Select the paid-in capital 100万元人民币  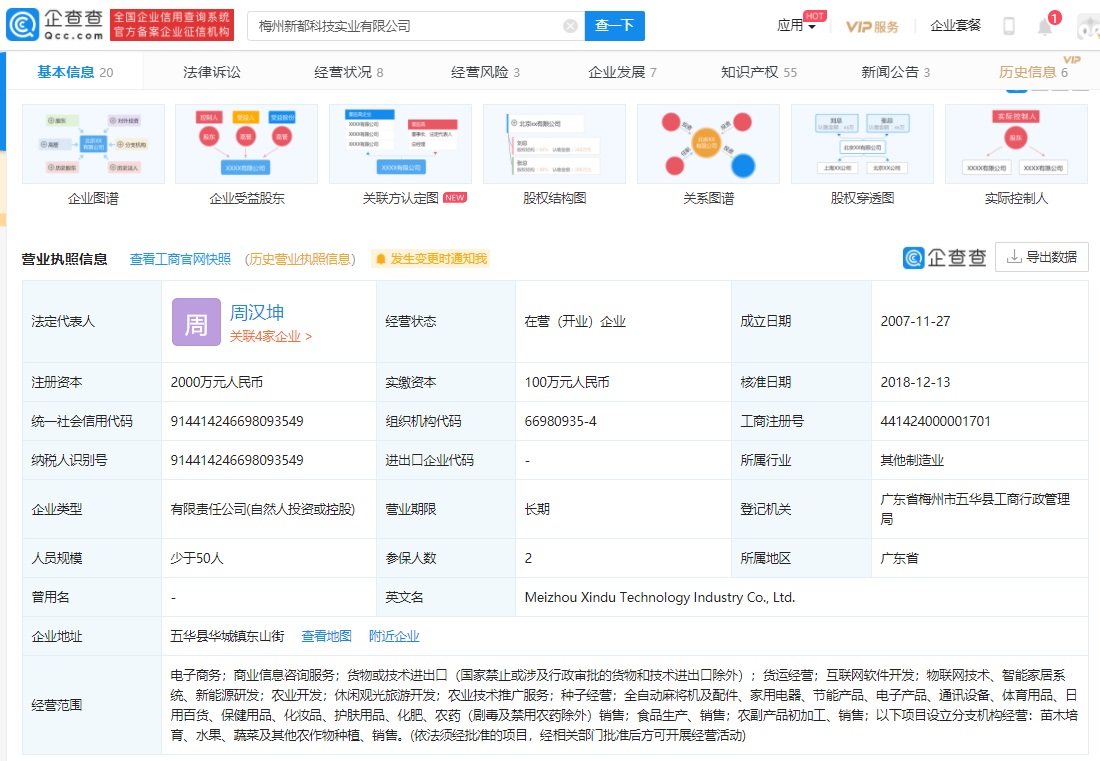click(x=567, y=382)
